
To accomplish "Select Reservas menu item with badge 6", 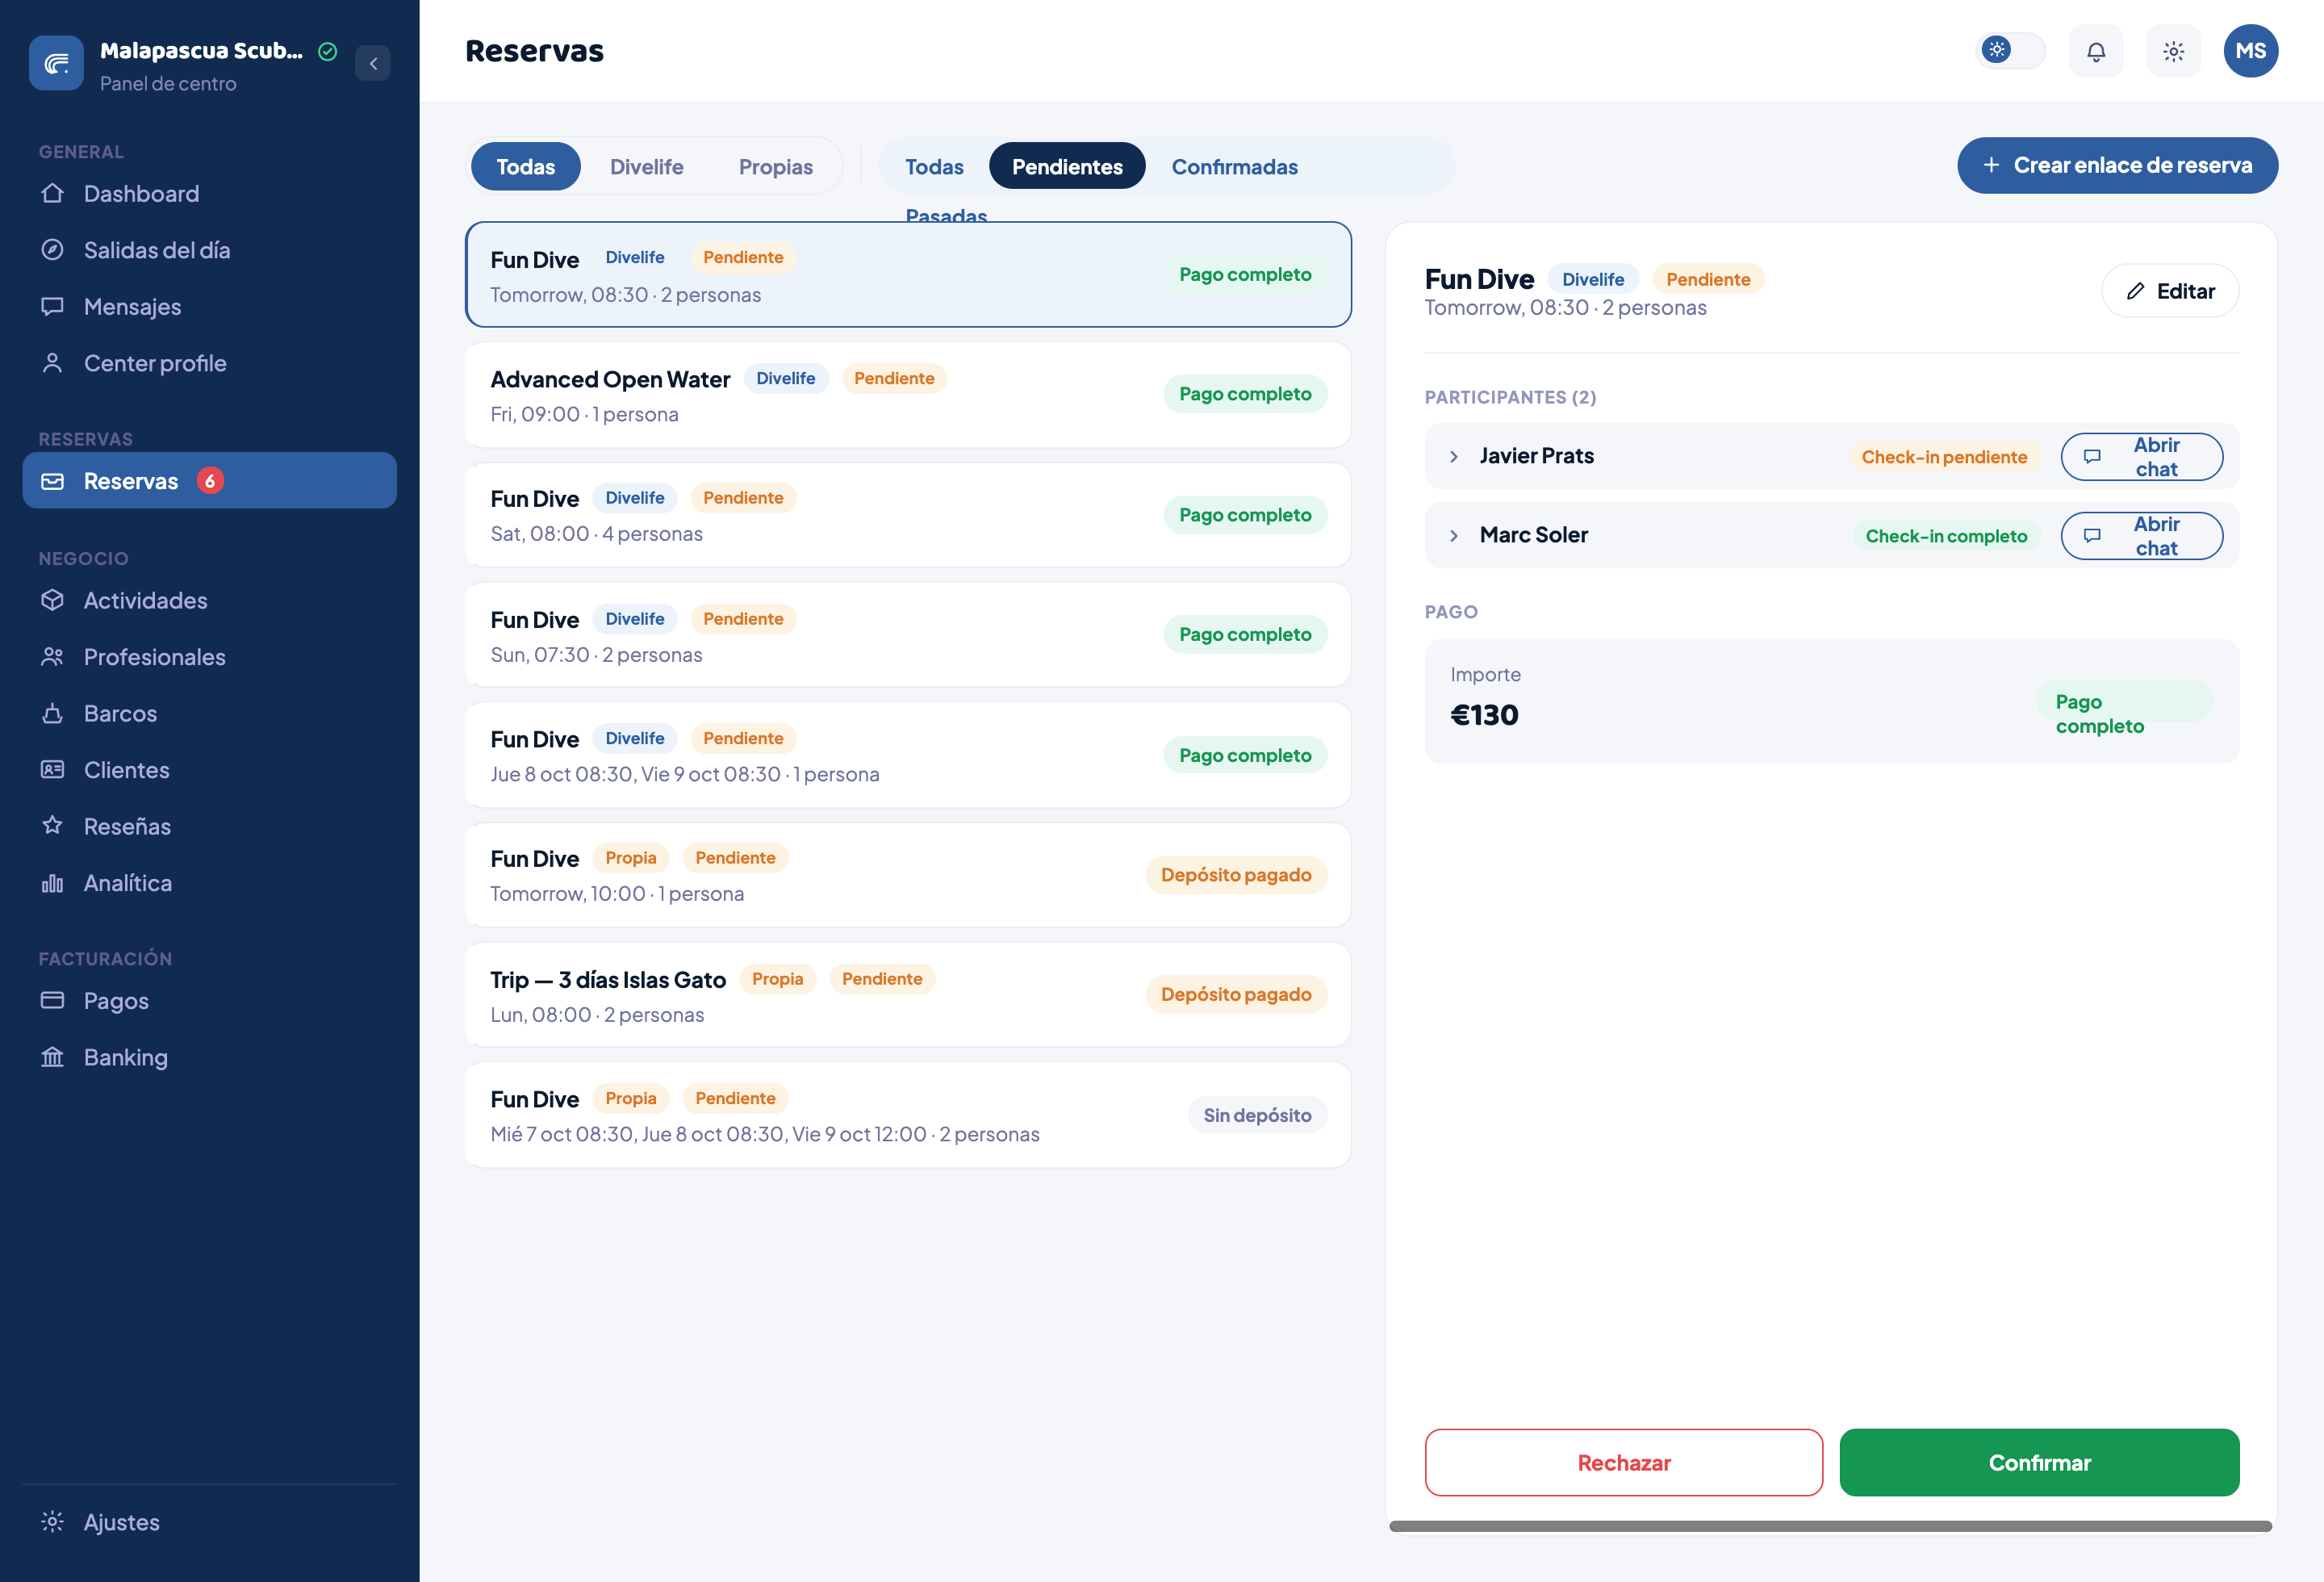I will tap(209, 481).
